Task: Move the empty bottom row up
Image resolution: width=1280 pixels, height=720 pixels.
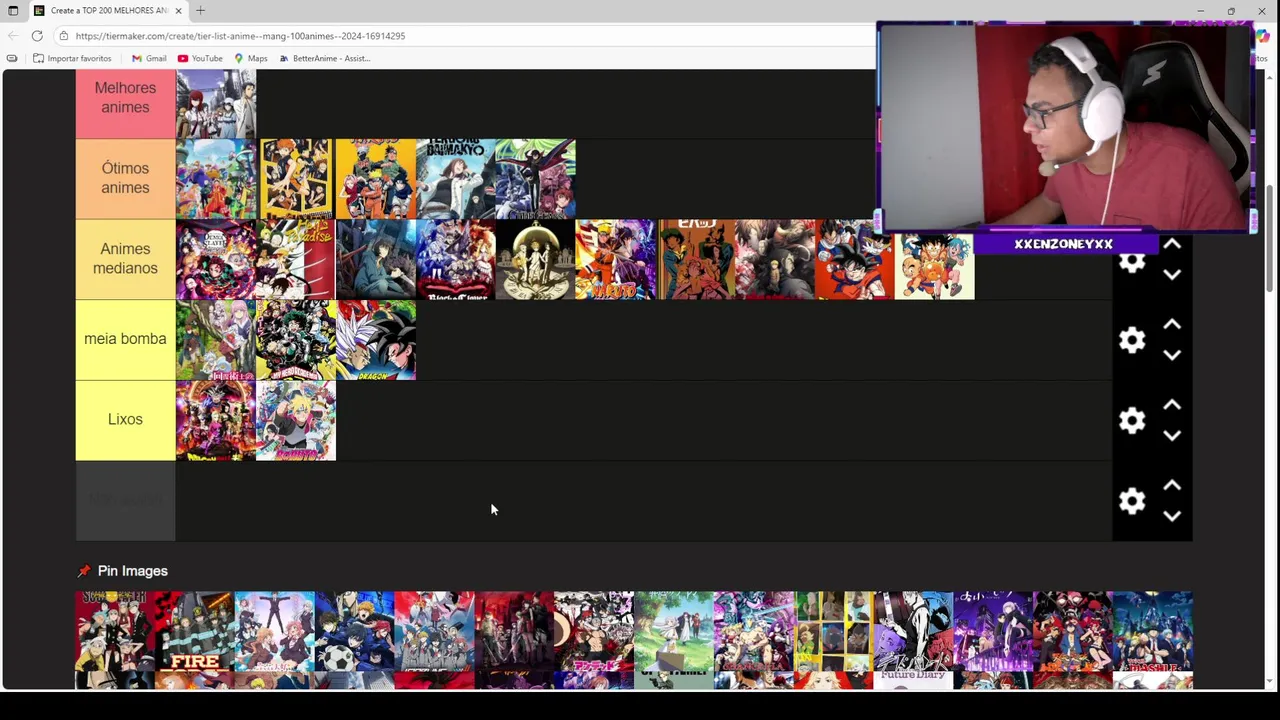Action: pos(1172,486)
